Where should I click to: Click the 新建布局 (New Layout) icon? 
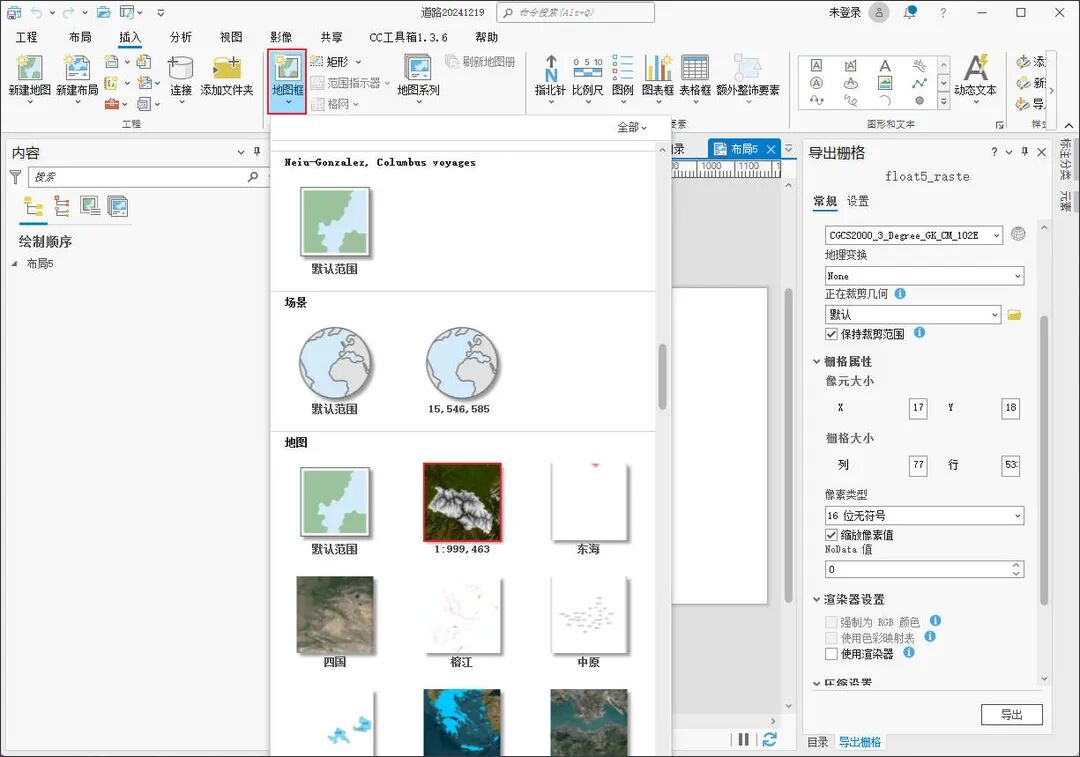tap(77, 69)
